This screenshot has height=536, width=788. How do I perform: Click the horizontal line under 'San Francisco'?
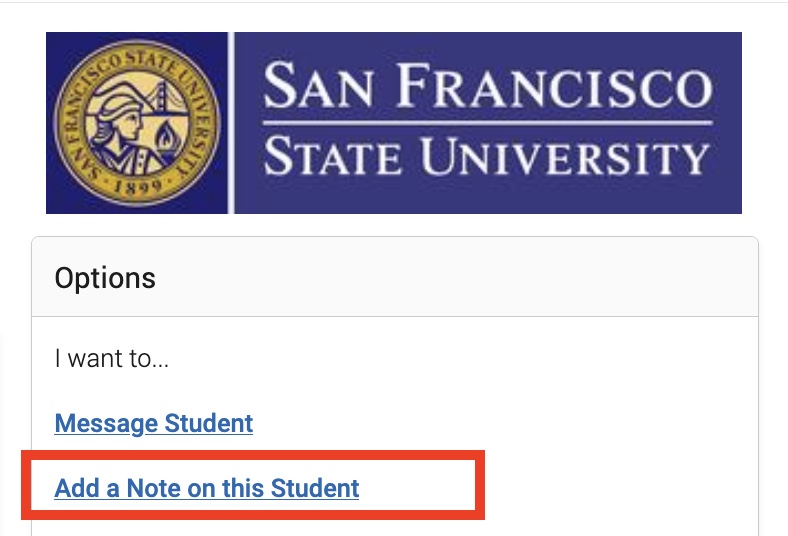point(487,123)
